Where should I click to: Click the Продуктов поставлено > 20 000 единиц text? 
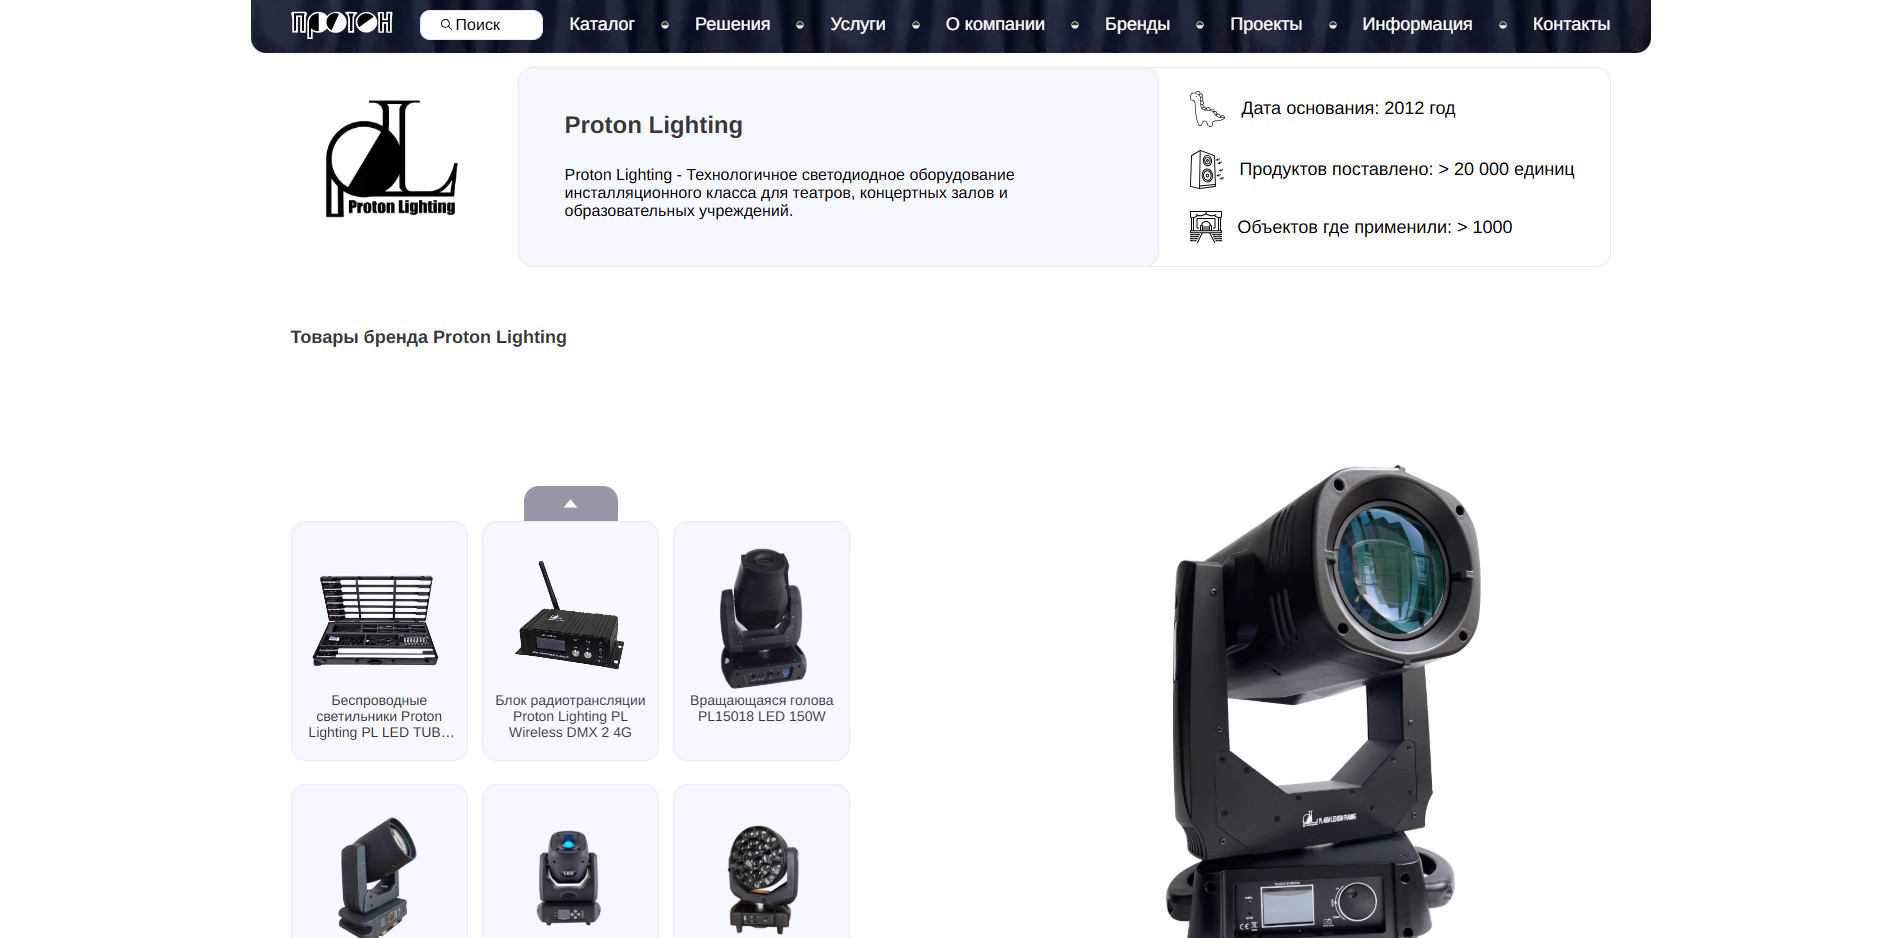1407,169
